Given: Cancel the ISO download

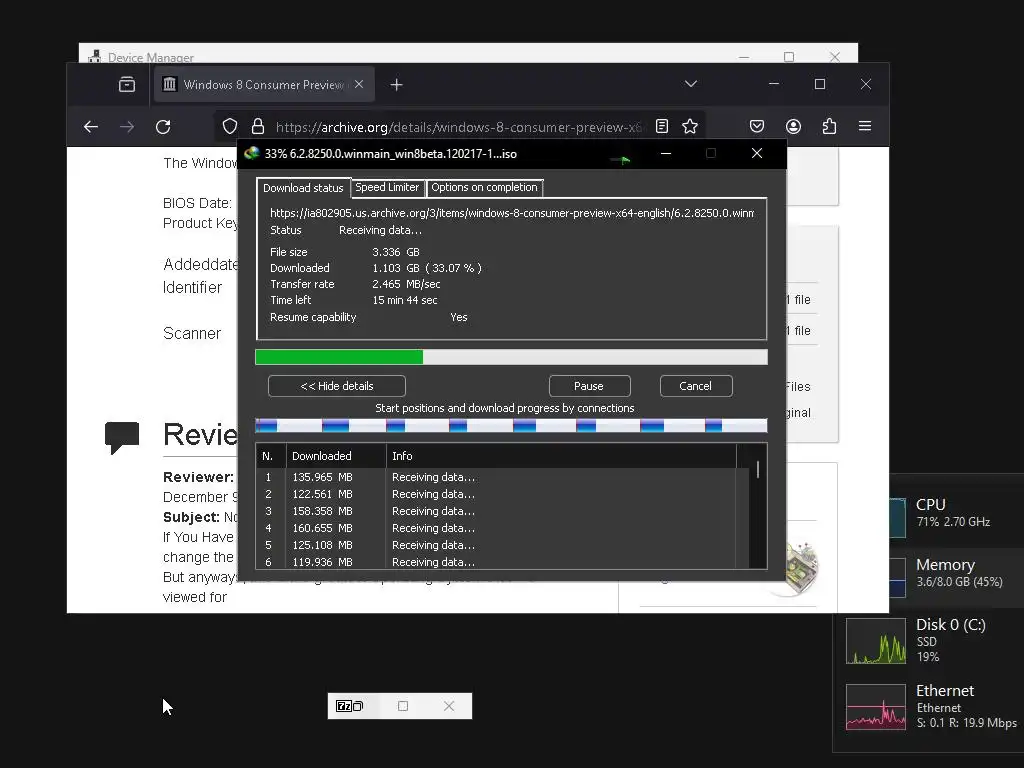Looking at the screenshot, I should pyautogui.click(x=696, y=386).
